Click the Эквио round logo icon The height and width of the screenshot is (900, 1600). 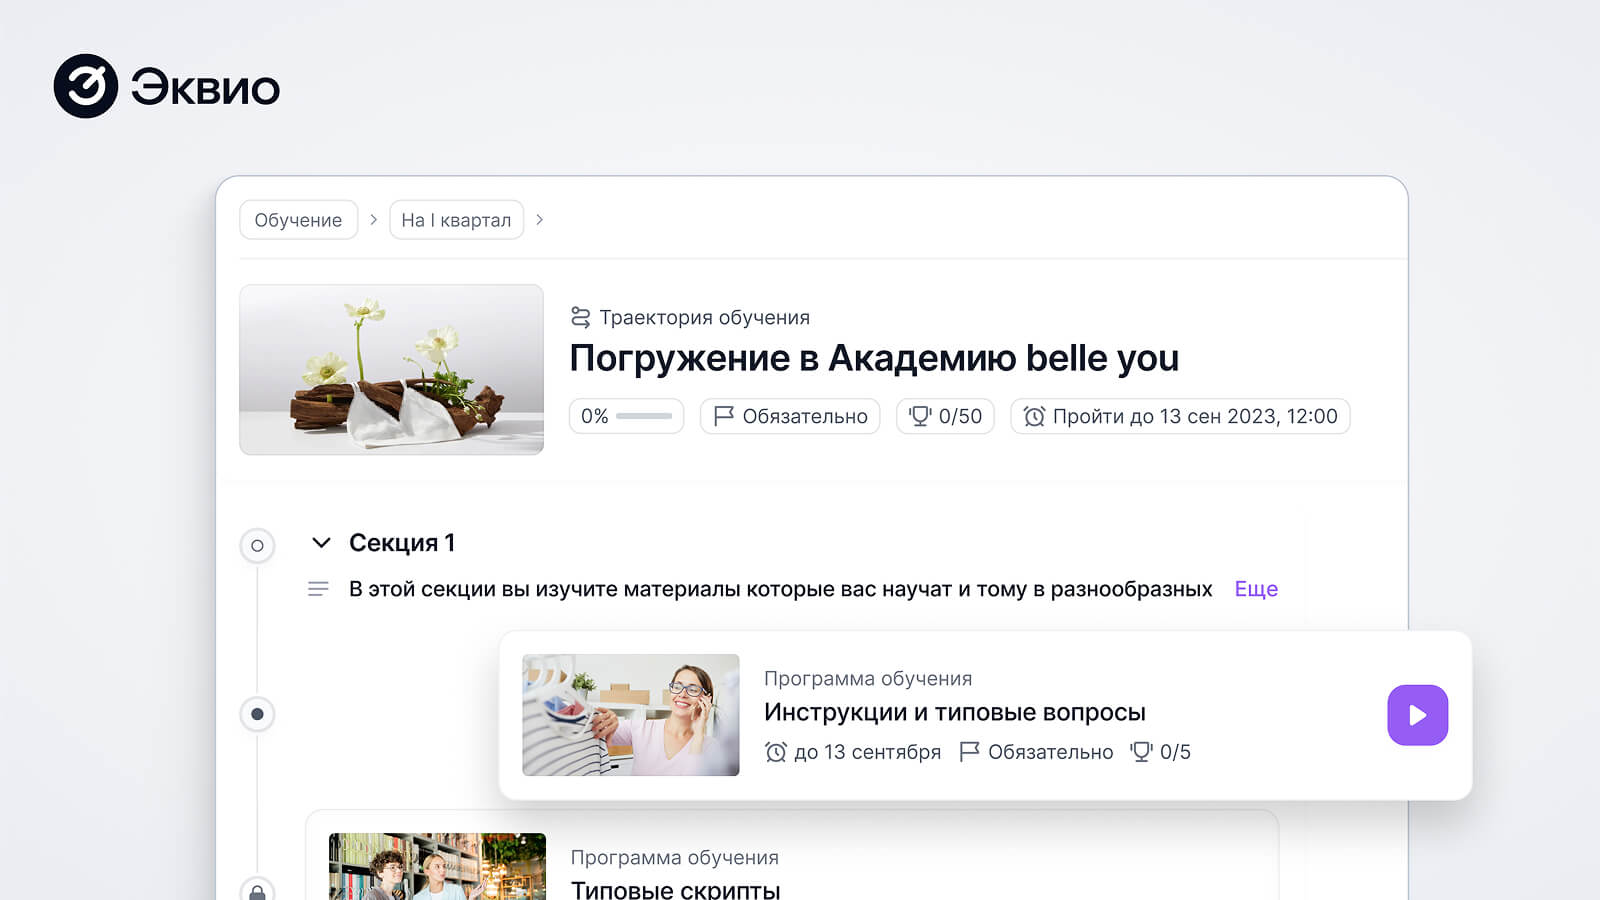pyautogui.click(x=86, y=86)
